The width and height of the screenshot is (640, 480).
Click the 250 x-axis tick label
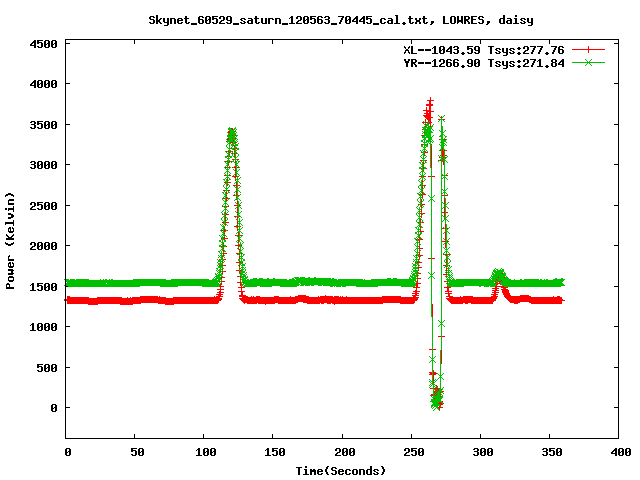tap(413, 452)
